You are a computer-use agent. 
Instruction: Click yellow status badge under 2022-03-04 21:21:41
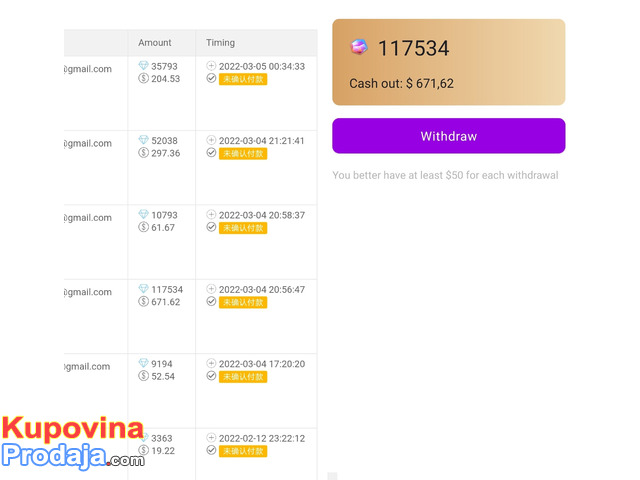243,154
